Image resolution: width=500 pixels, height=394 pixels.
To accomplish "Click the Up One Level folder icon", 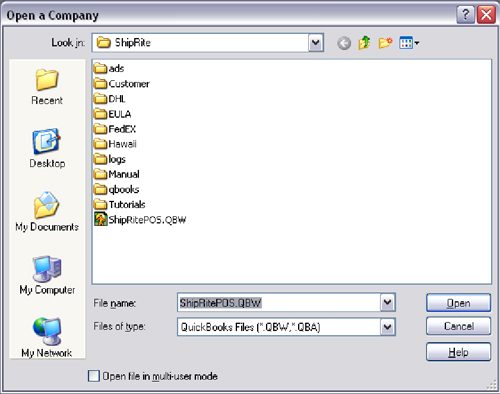I will [x=364, y=43].
